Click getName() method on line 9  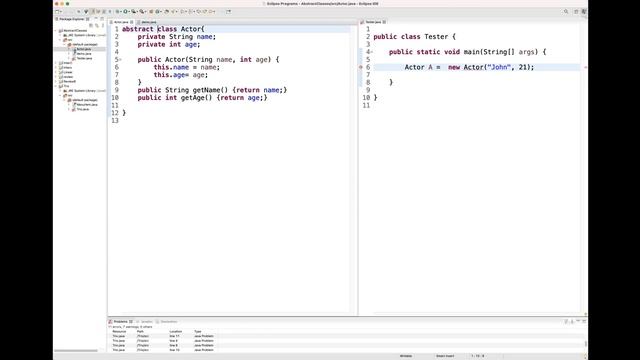coord(210,90)
